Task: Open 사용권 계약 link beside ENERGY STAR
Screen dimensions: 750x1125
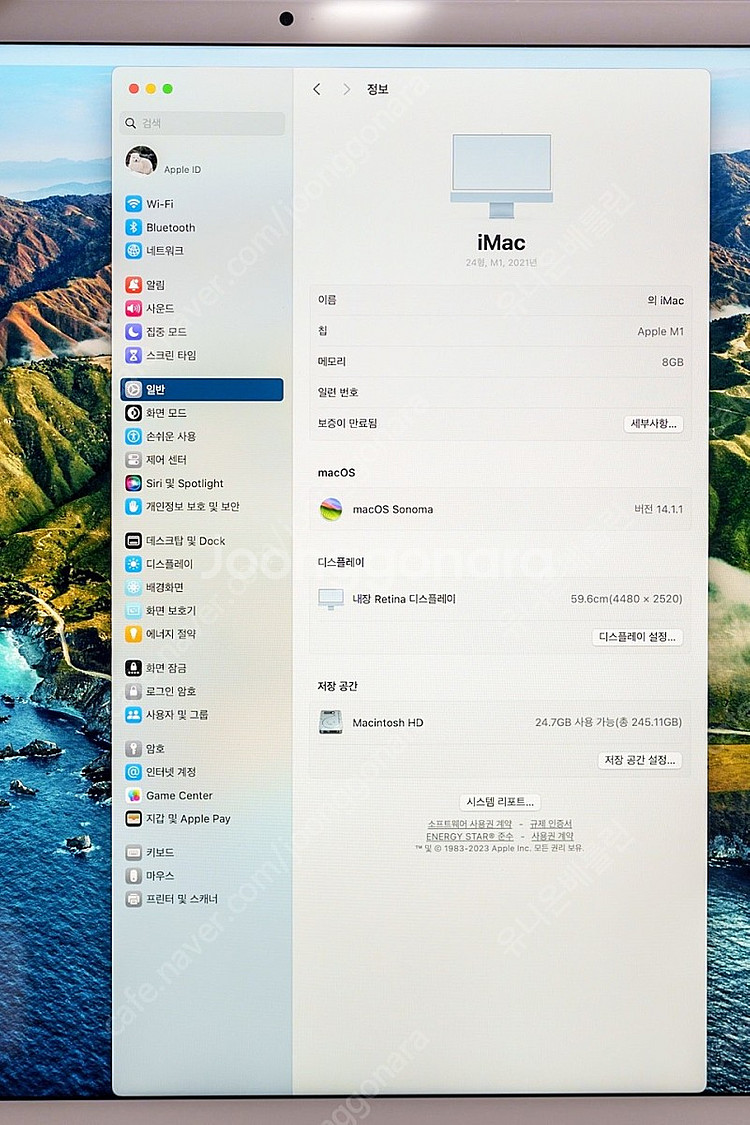Action: pos(552,837)
